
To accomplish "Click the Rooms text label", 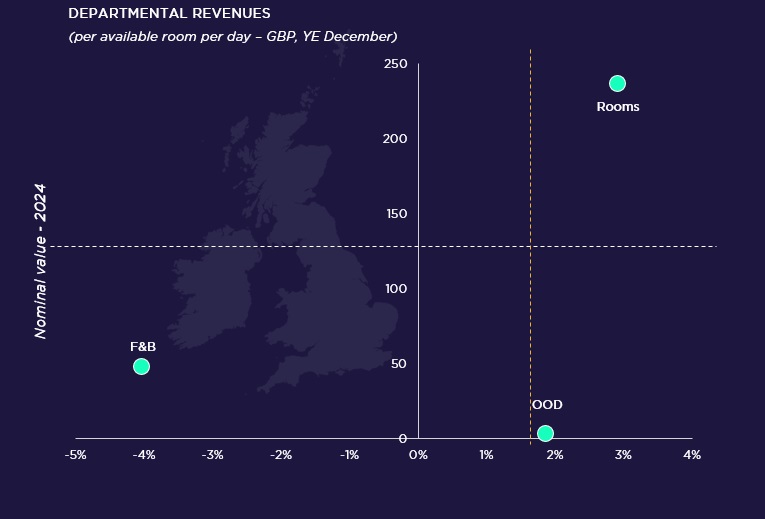I will (x=617, y=107).
